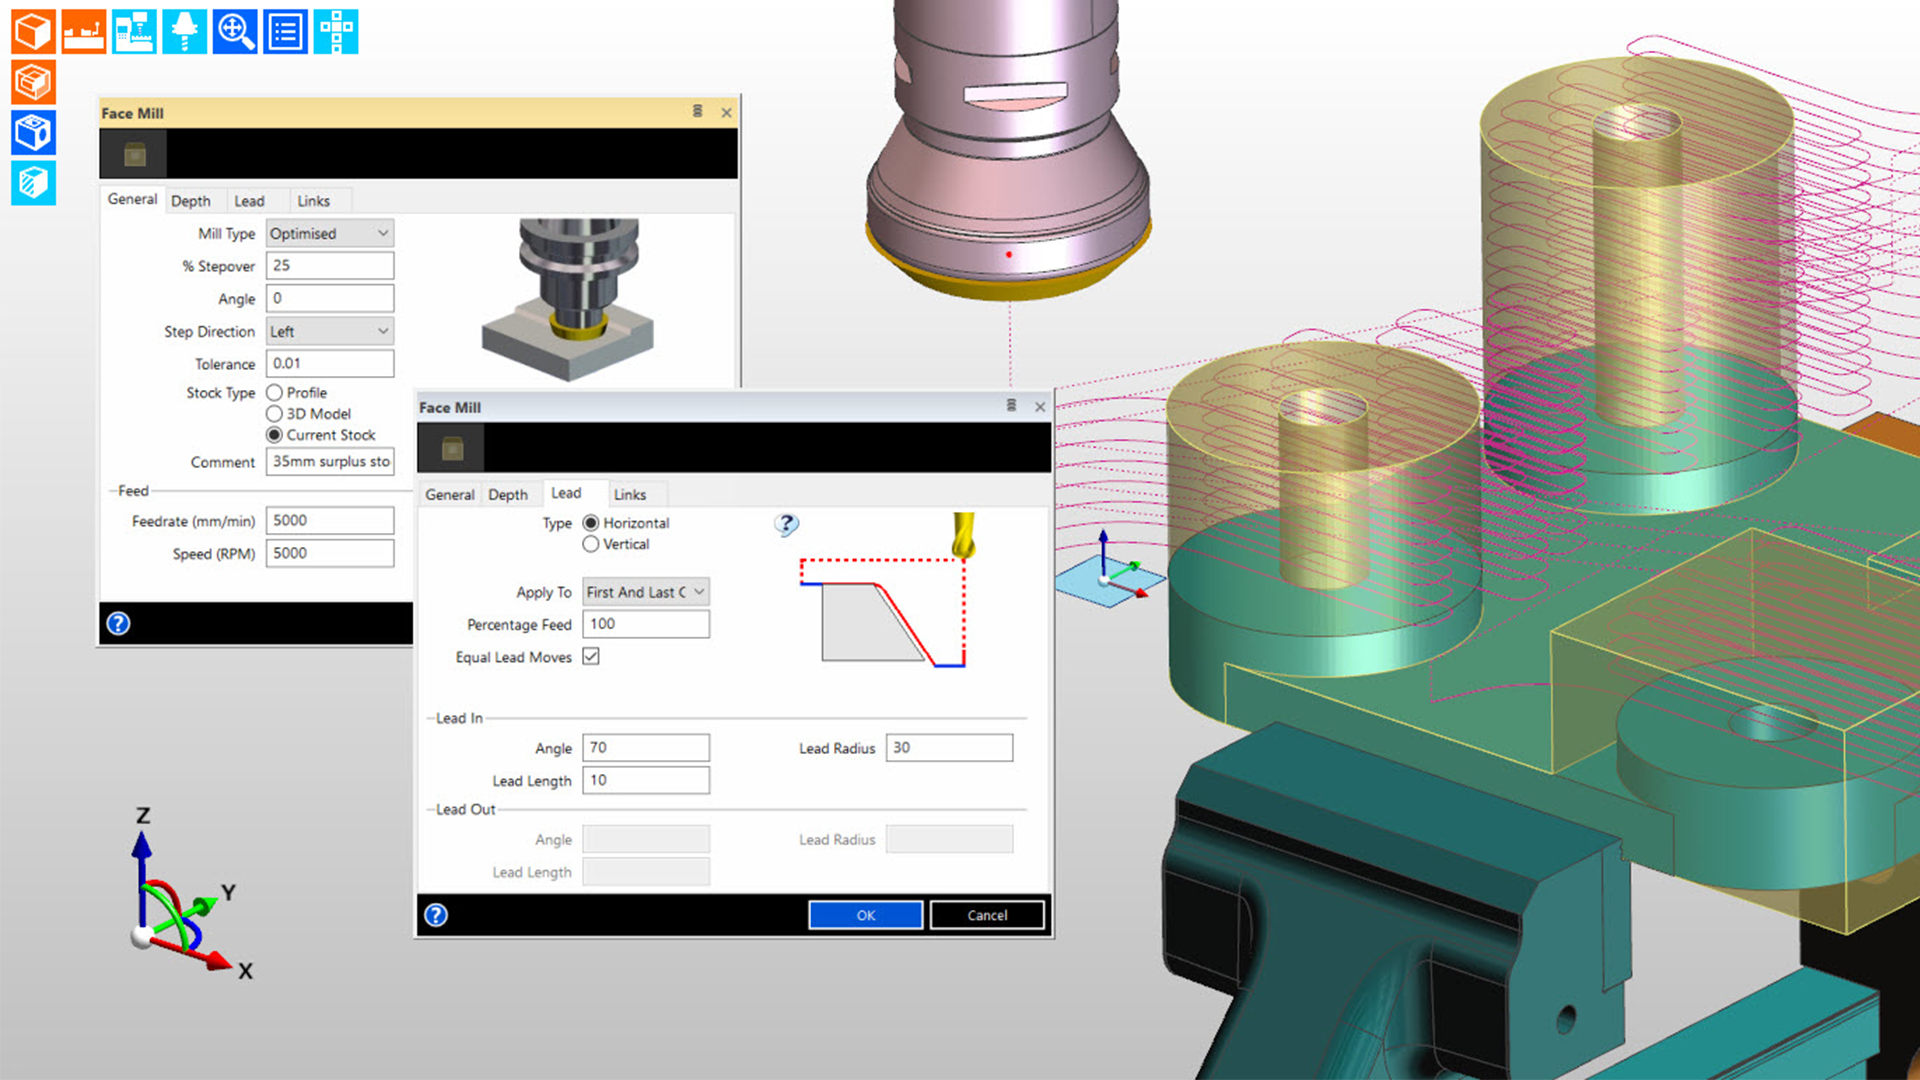Expand the Step Direction dropdown
This screenshot has height=1080, width=1920.
click(x=330, y=331)
